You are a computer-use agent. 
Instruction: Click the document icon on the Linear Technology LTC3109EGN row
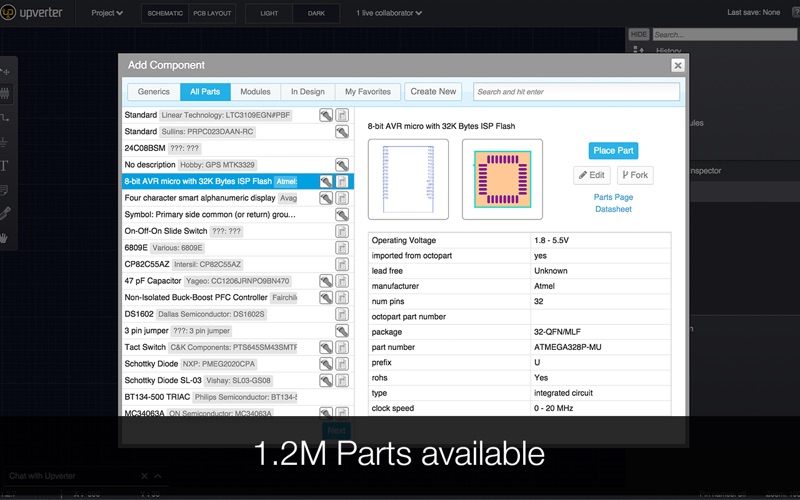(342, 115)
